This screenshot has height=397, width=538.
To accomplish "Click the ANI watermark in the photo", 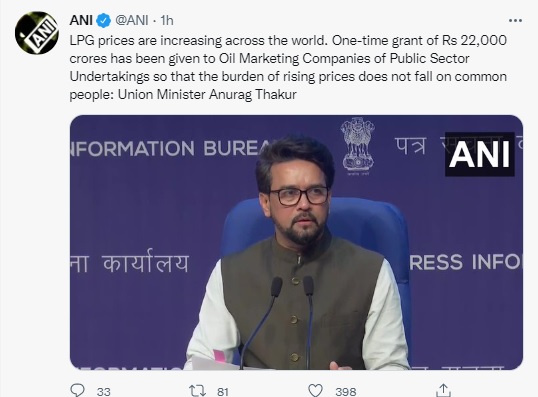I will [x=479, y=154].
